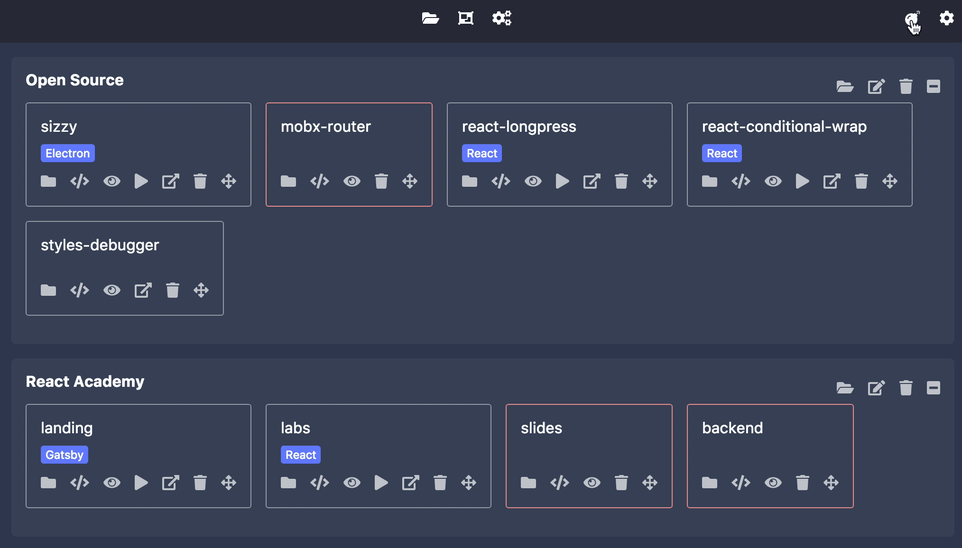Viewport: 962px width, 548px height.
Task: Run the react-conditional-wrap project
Action: [x=802, y=181]
